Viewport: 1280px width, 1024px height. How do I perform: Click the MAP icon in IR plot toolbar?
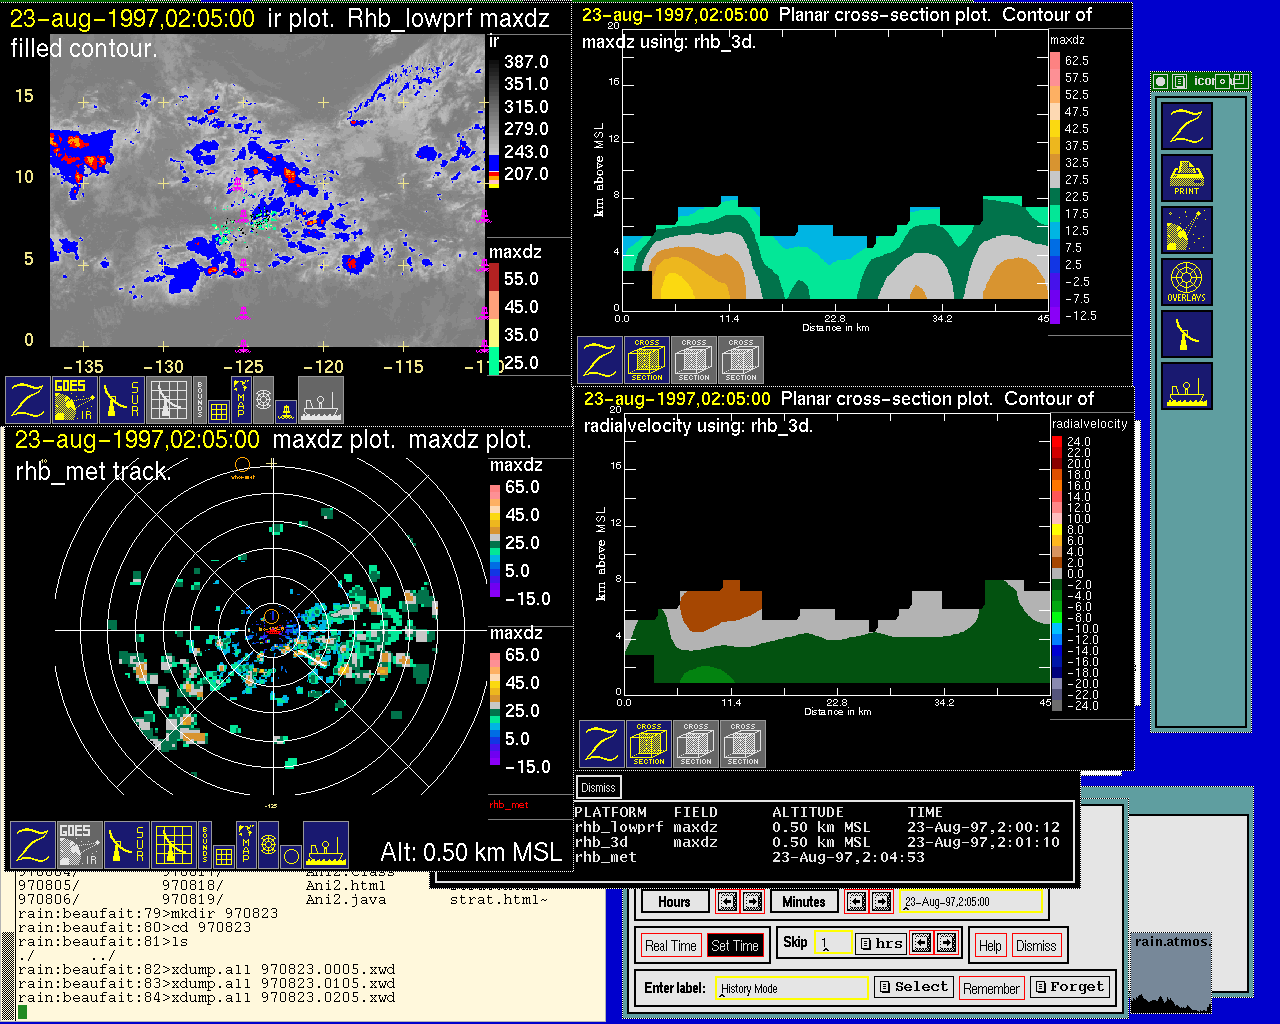tap(241, 398)
